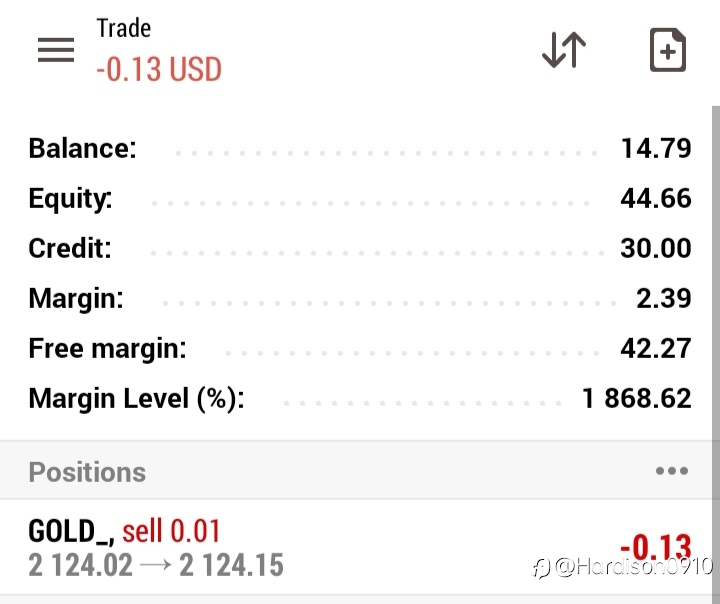Tap the sort arrows icon
This screenshot has height=604, width=720.
click(564, 50)
